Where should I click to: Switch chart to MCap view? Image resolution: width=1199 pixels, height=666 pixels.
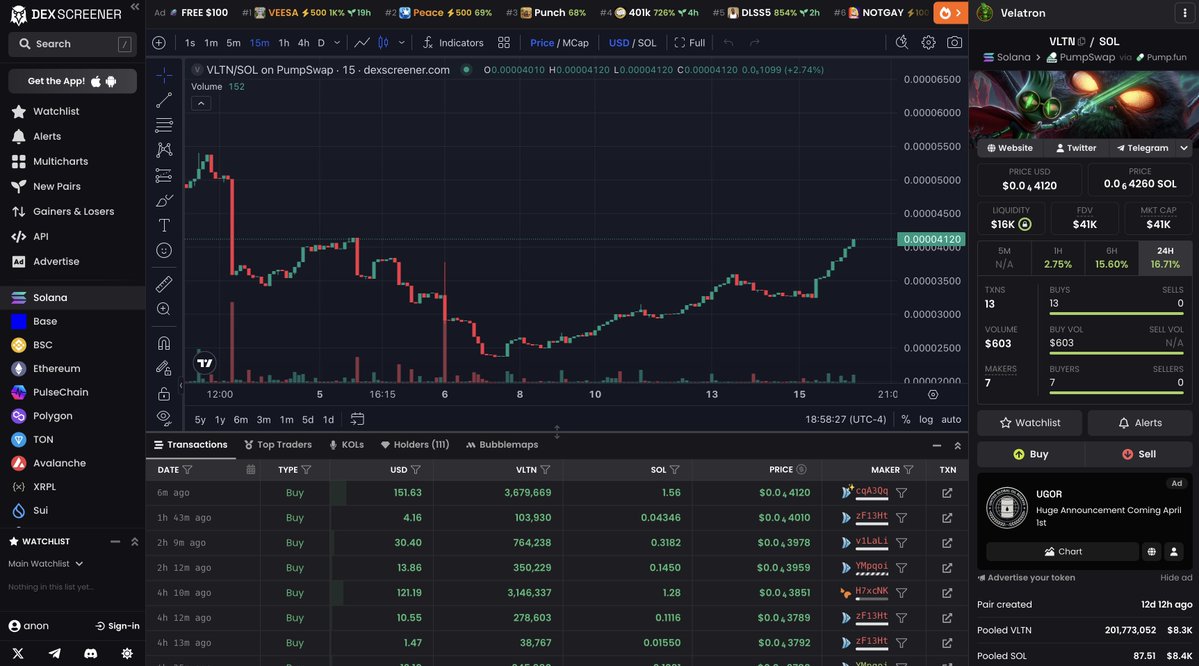tap(576, 43)
